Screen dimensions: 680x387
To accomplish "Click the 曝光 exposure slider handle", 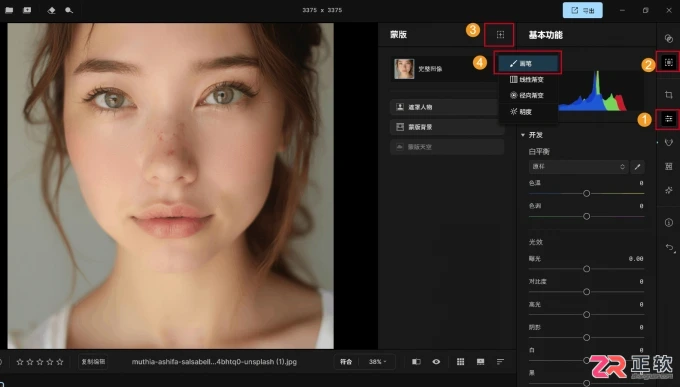I will click(x=586, y=269).
